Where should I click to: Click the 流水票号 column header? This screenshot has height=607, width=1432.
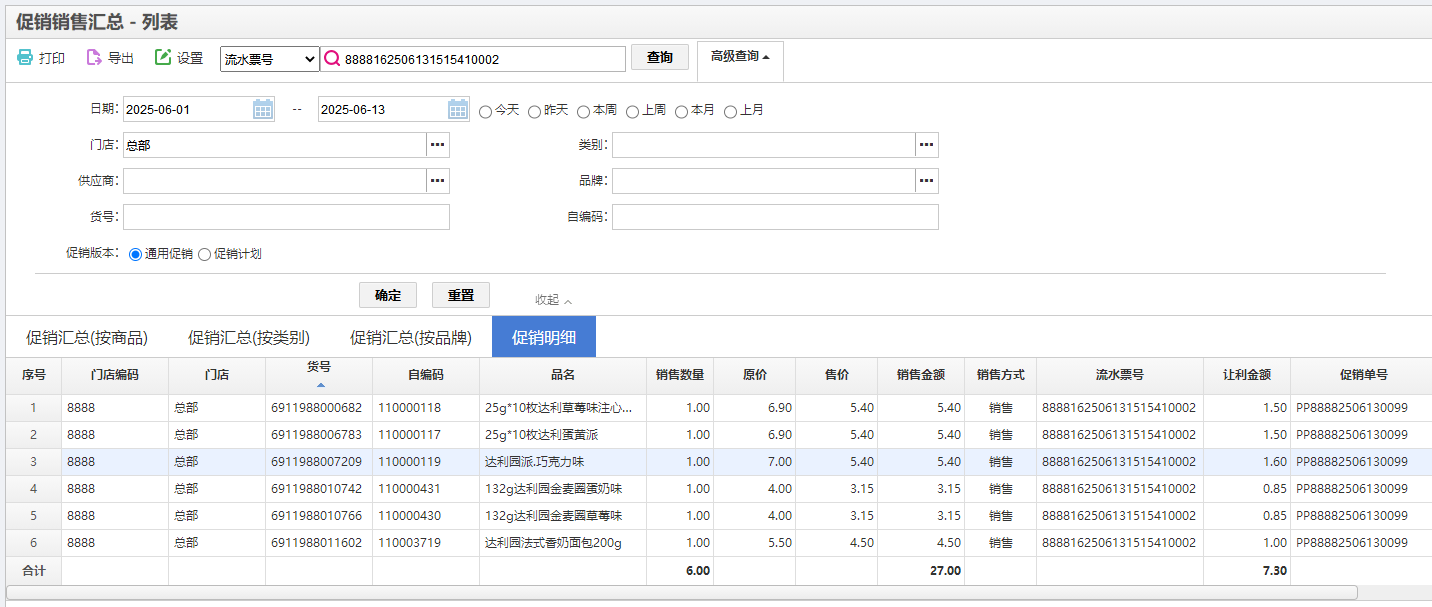(x=1120, y=375)
